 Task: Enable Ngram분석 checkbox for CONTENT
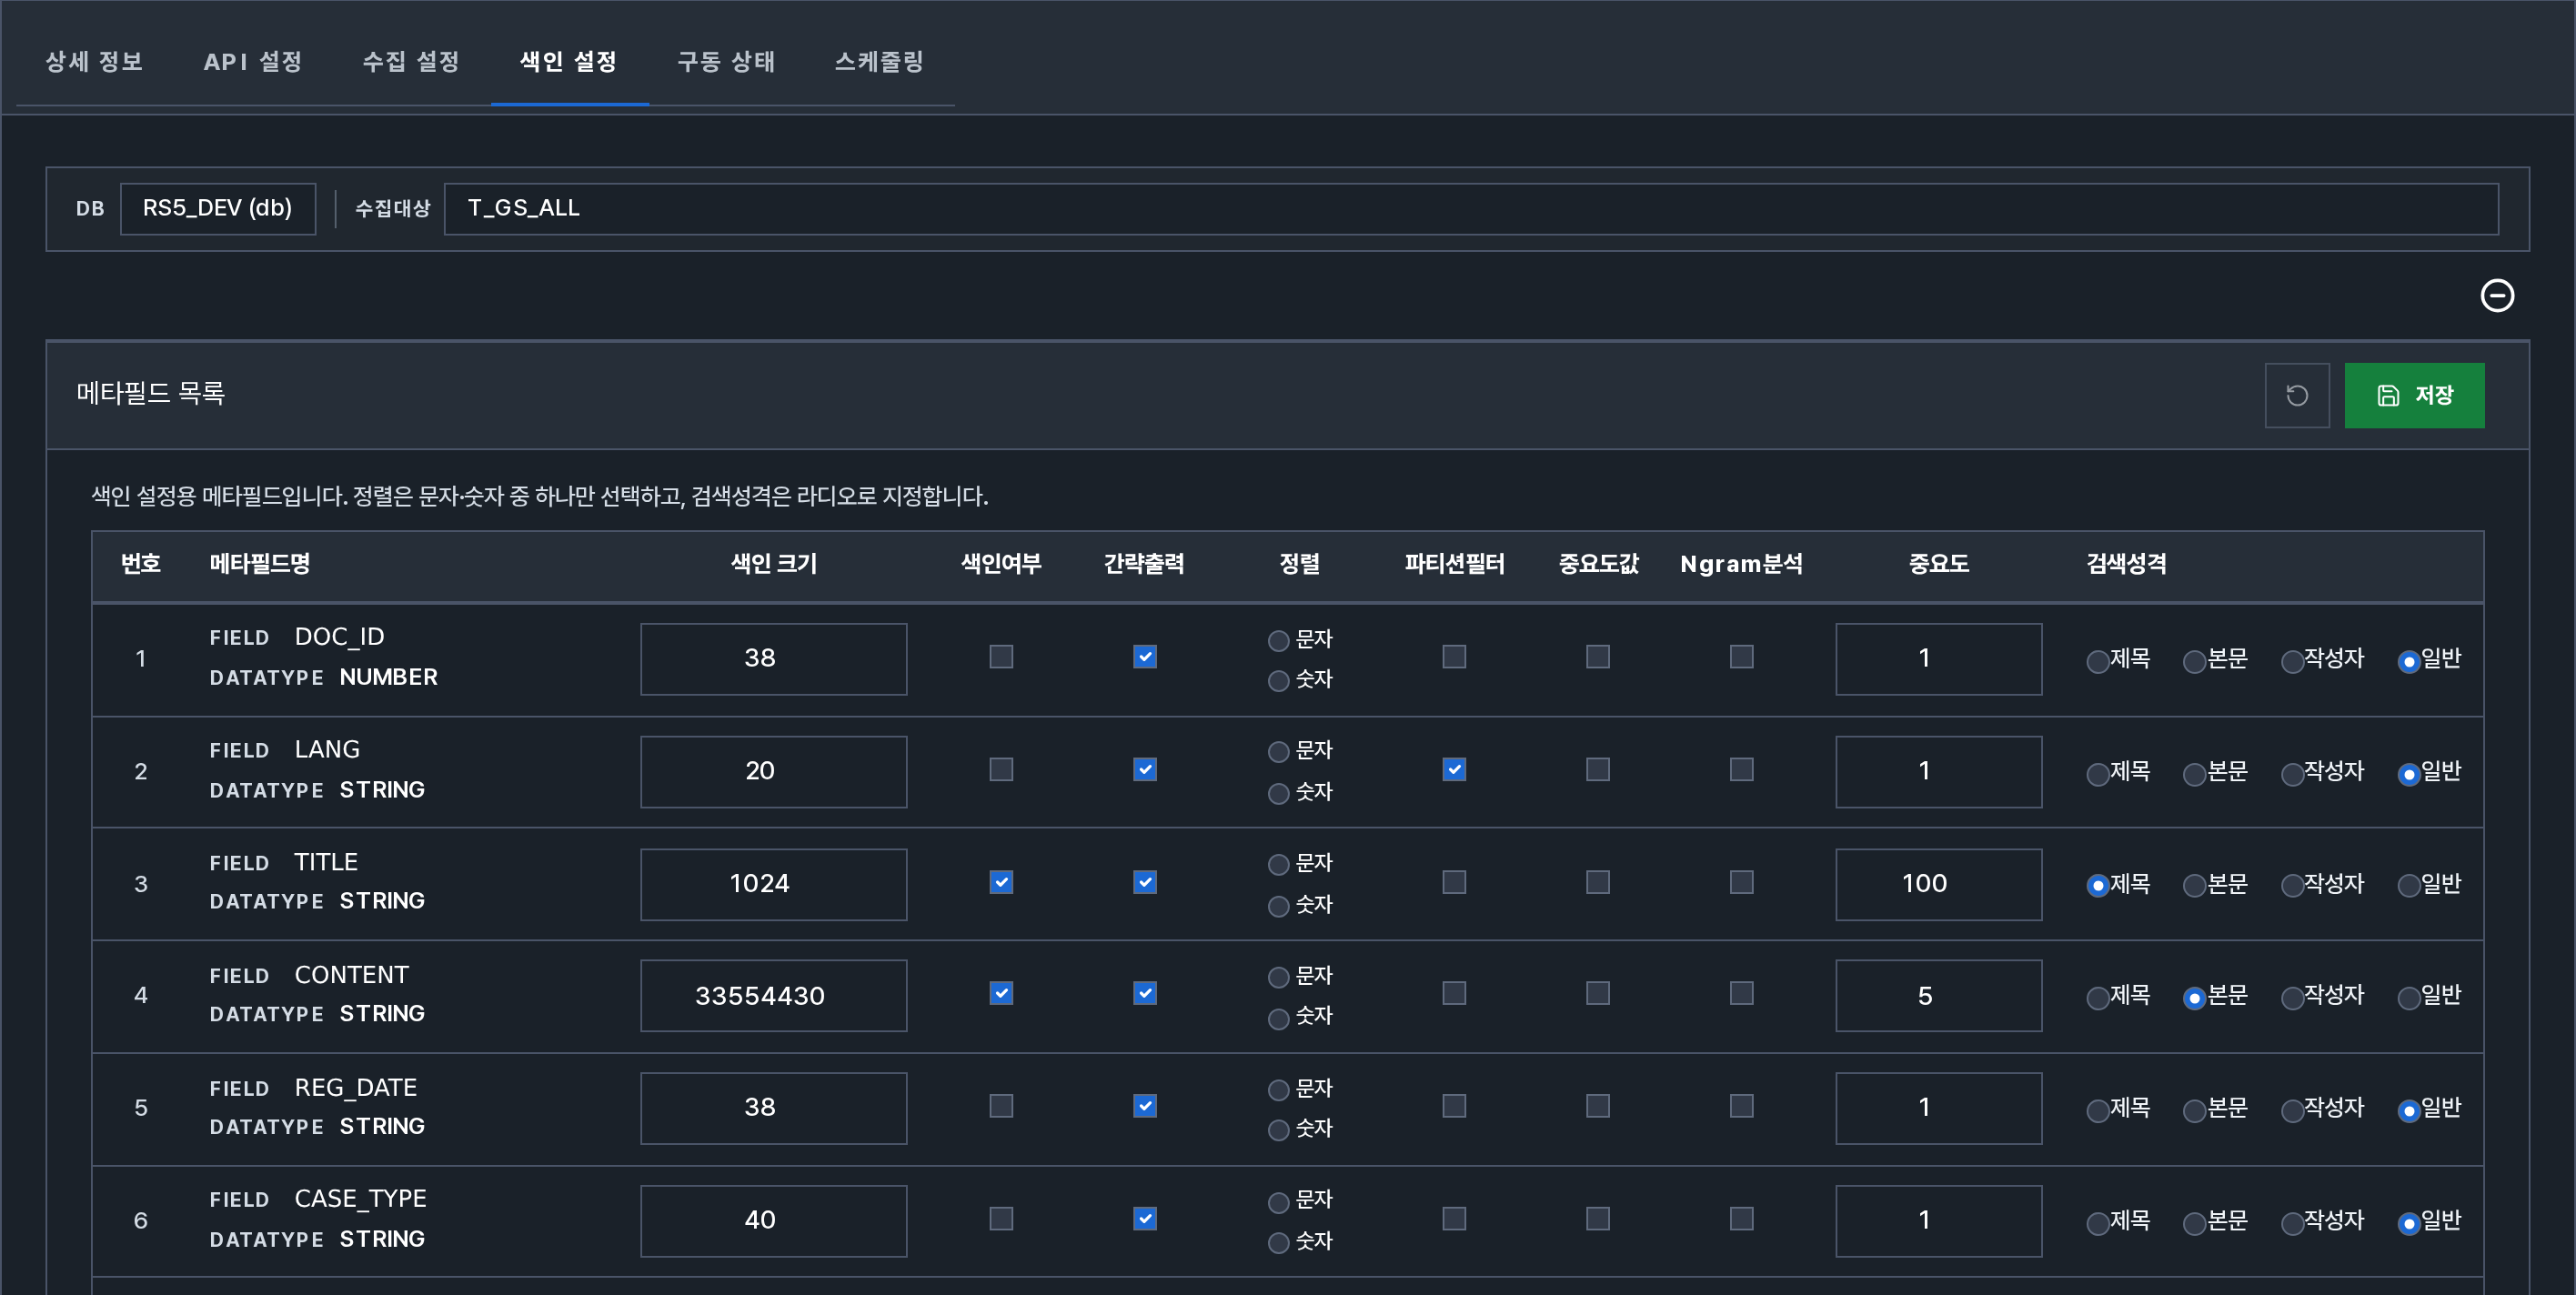point(1742,993)
